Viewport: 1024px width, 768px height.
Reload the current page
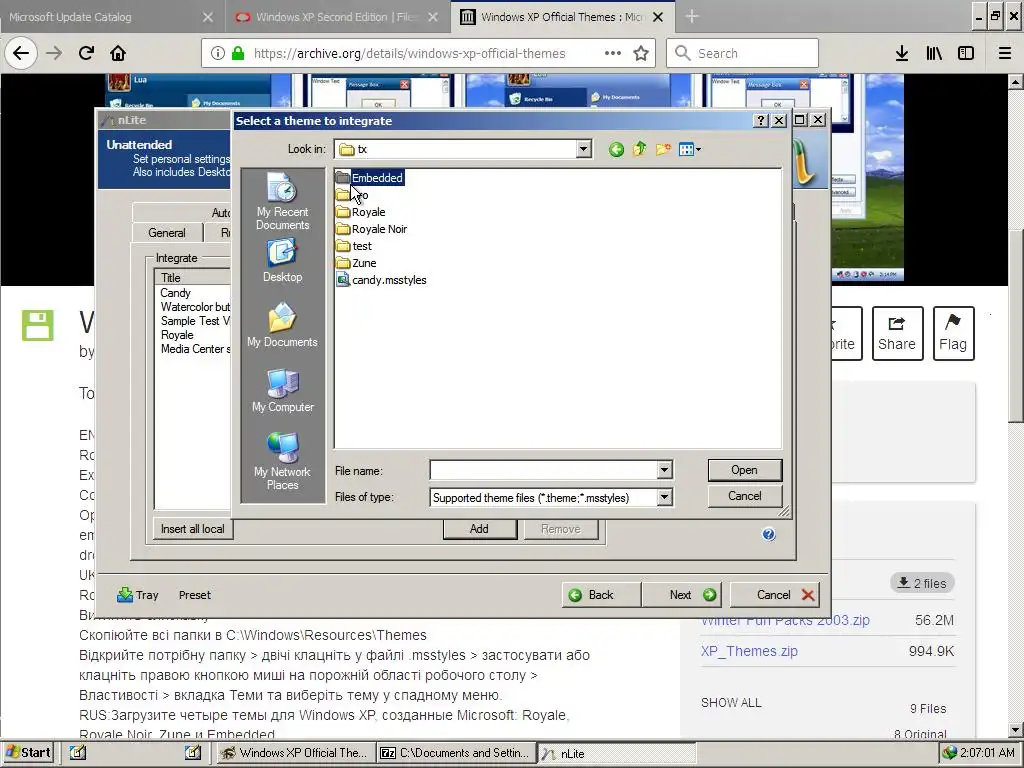tap(86, 53)
